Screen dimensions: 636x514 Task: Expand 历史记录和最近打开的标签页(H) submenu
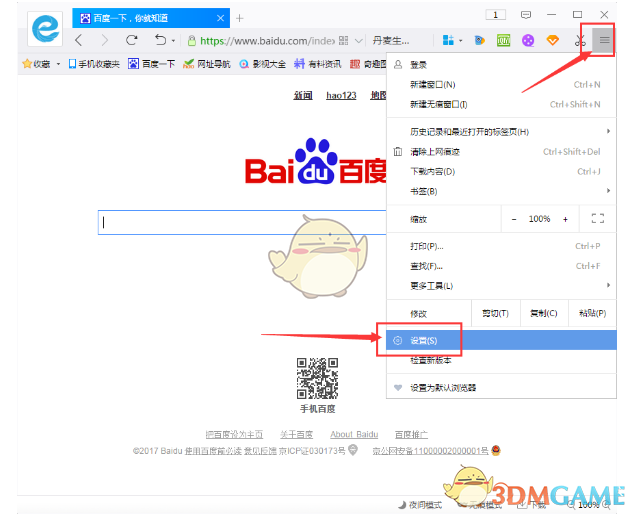(x=501, y=131)
